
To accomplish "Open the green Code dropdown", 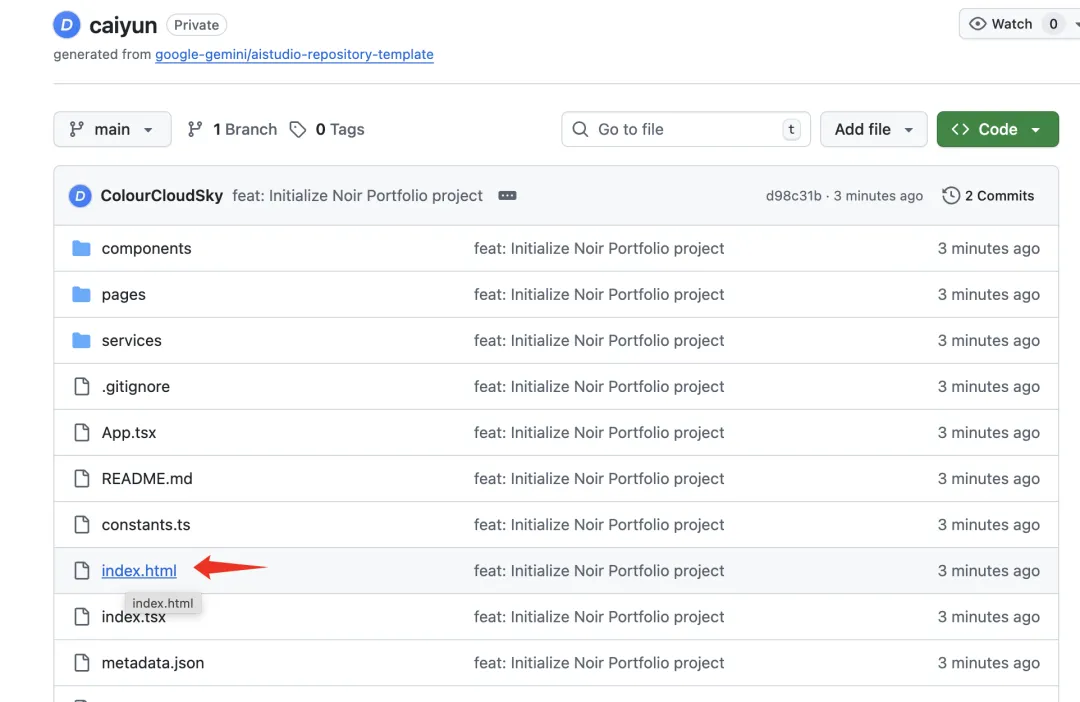I will click(x=996, y=130).
